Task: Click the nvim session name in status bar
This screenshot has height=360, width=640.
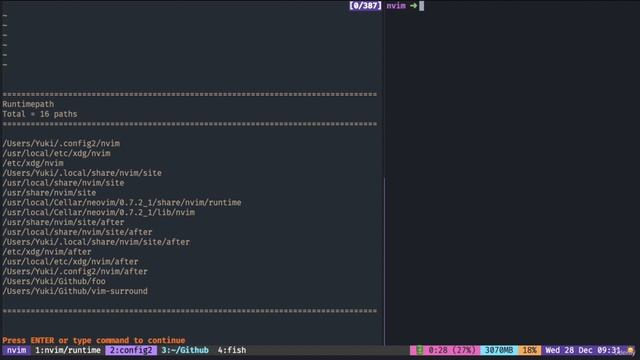Action: click(x=16, y=350)
